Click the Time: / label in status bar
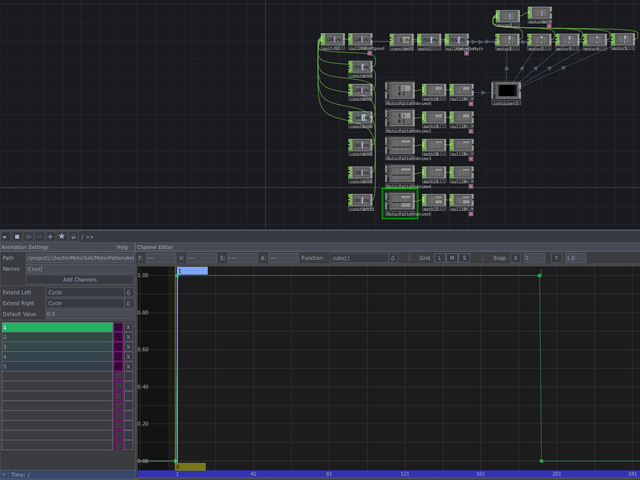 tap(20, 475)
